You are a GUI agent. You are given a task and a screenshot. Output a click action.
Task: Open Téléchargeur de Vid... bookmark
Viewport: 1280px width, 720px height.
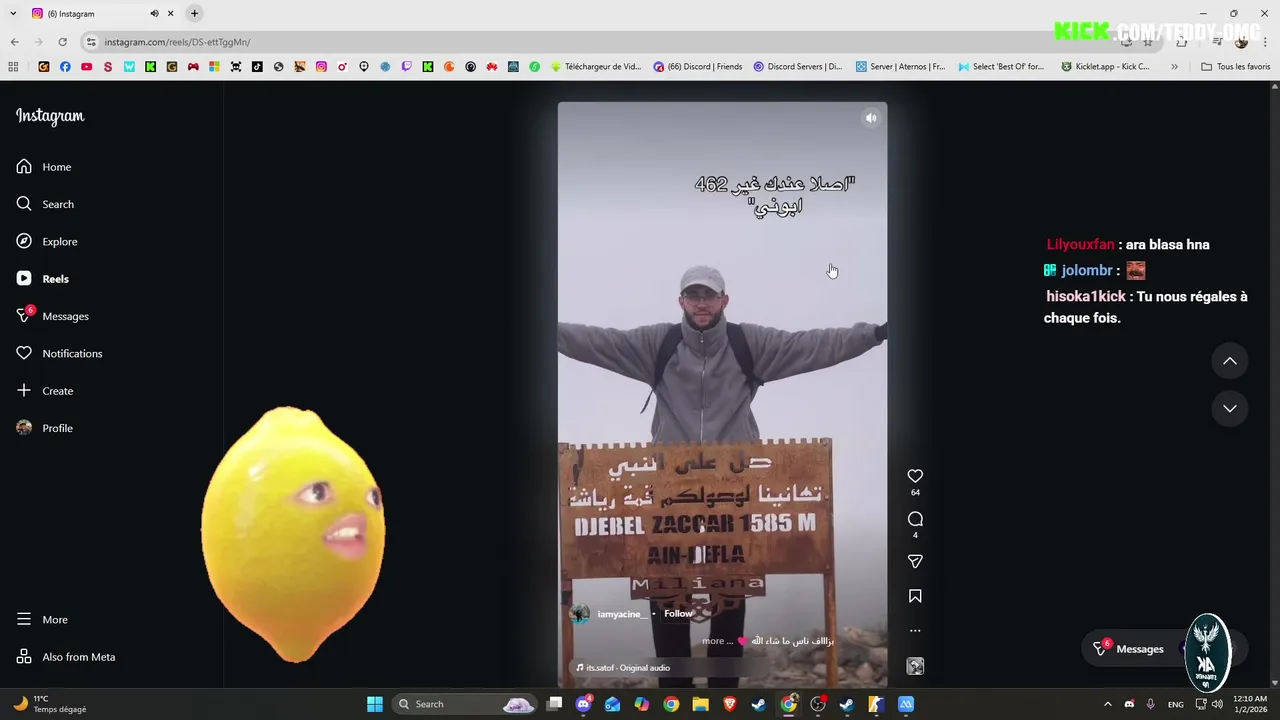click(x=596, y=67)
